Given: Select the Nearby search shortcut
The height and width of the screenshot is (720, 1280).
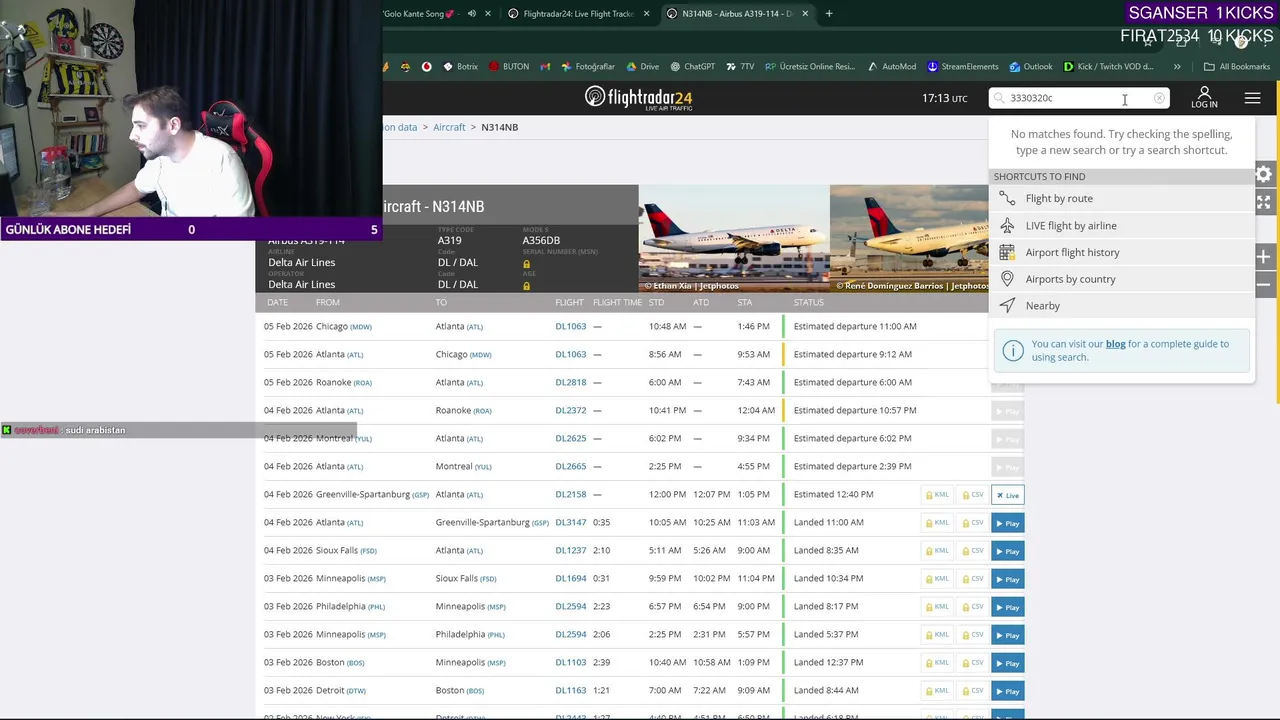Looking at the screenshot, I should coord(1120,306).
